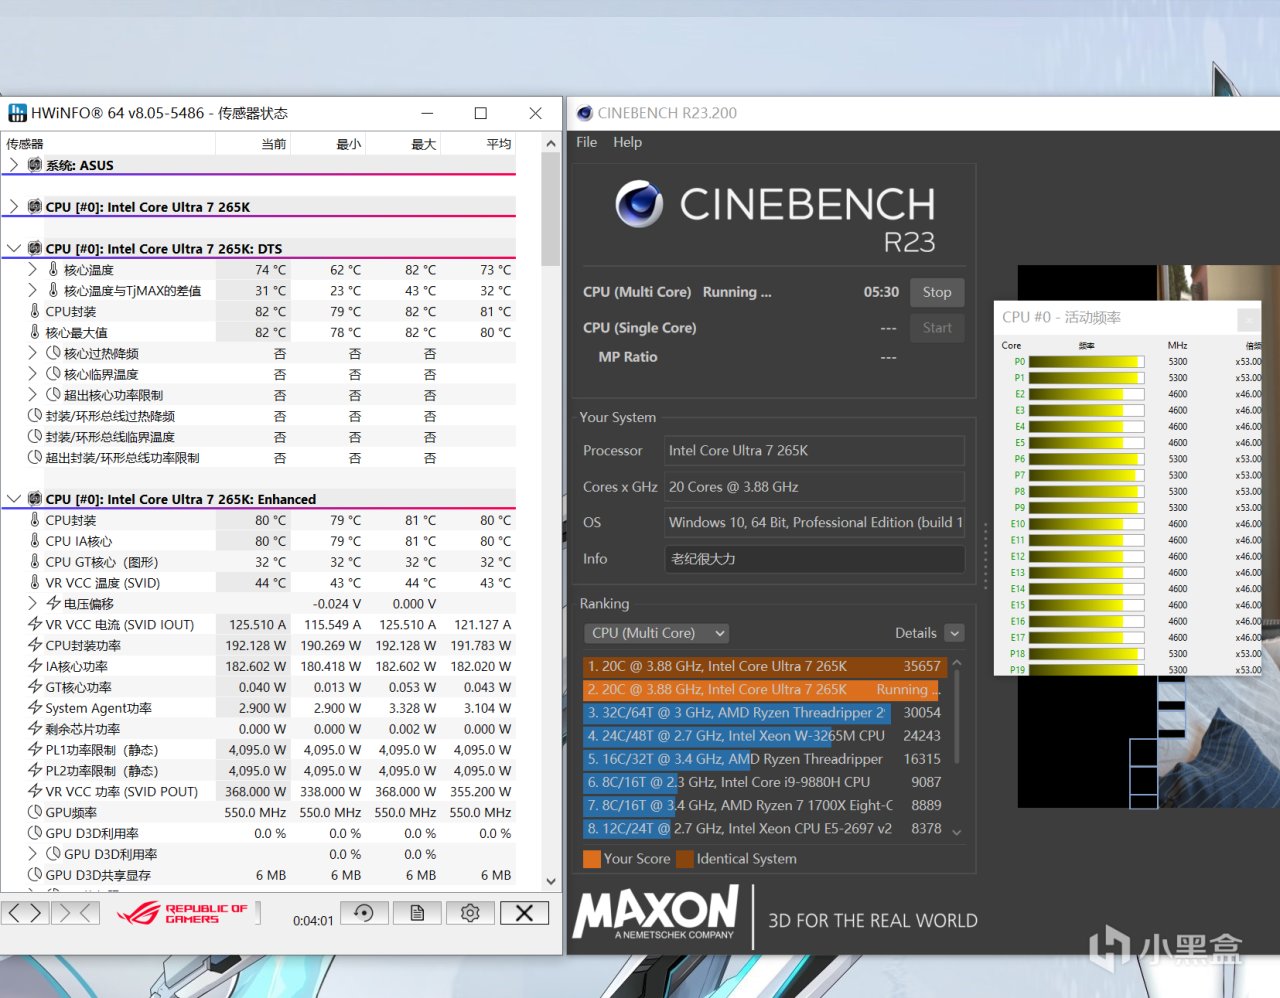
Task: Collapse the Intel Core Ultra 7 265K: Enhanced group
Action: pyautogui.click(x=13, y=499)
